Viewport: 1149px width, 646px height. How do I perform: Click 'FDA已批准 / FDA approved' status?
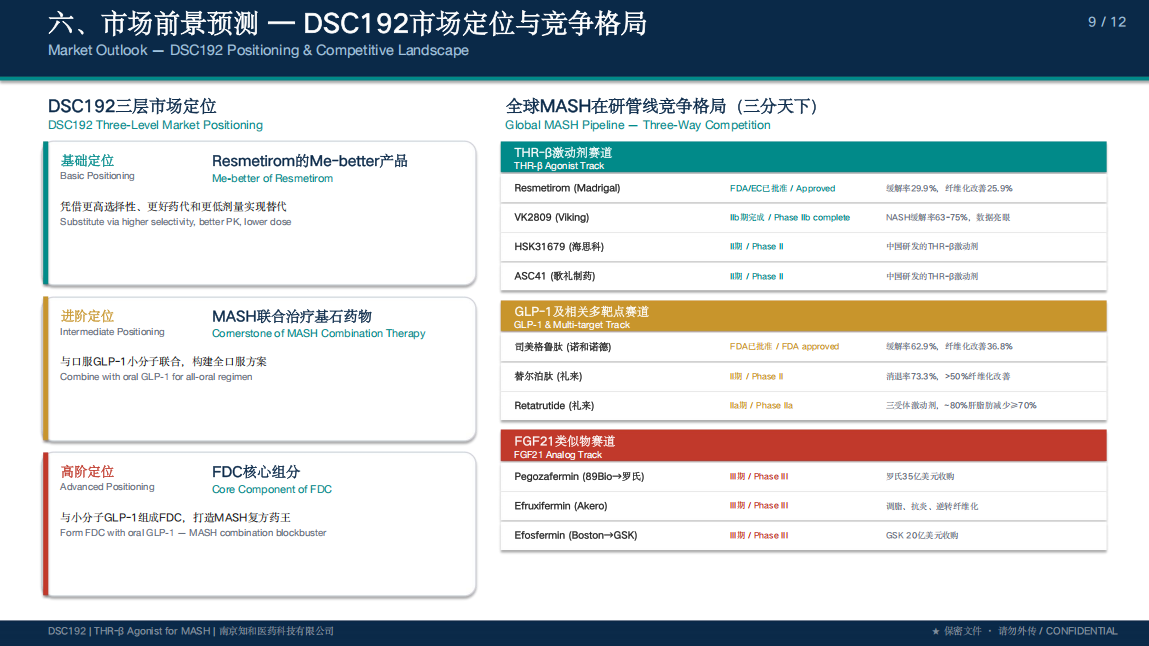[784, 346]
